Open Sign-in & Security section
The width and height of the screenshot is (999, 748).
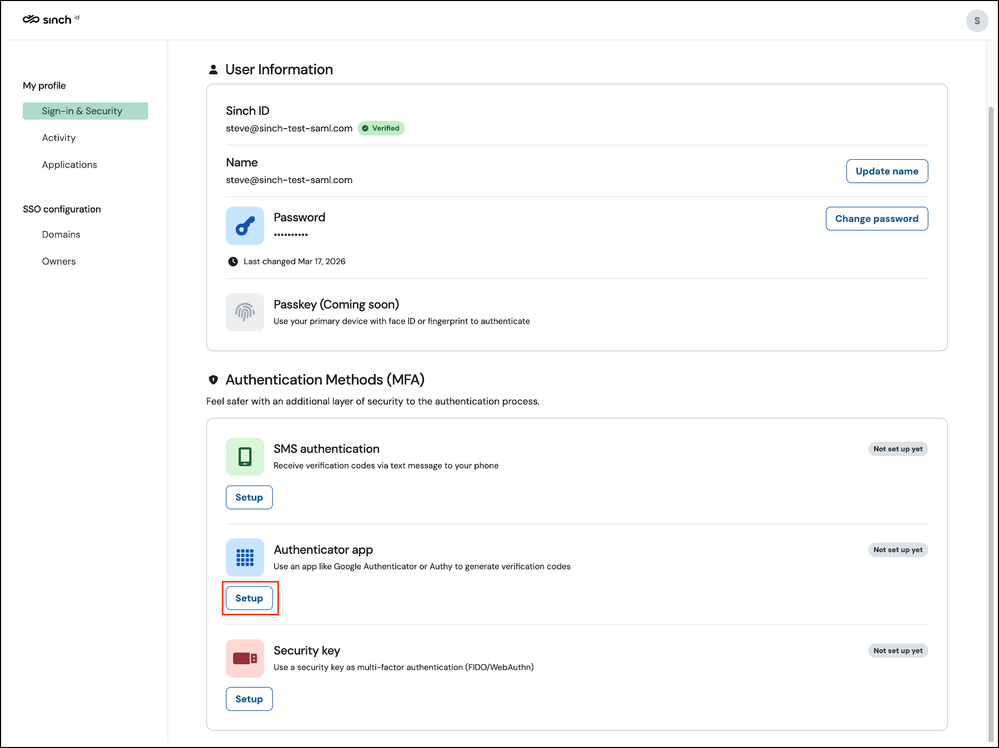click(x=85, y=111)
